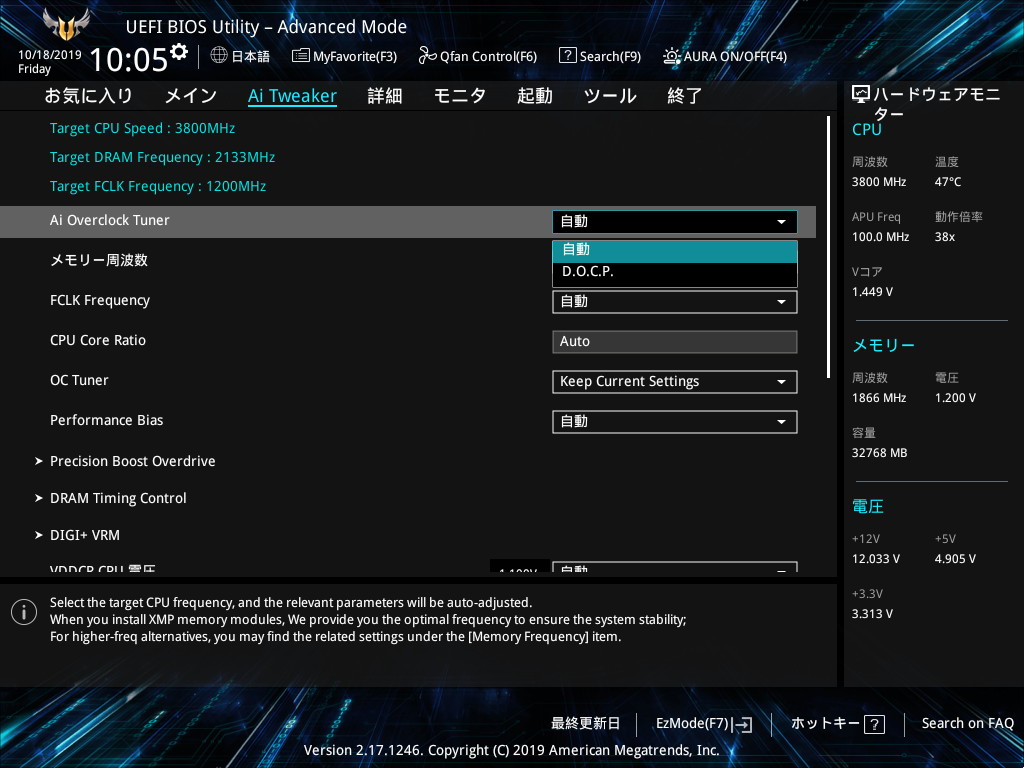Click Search on FAQ

click(967, 724)
